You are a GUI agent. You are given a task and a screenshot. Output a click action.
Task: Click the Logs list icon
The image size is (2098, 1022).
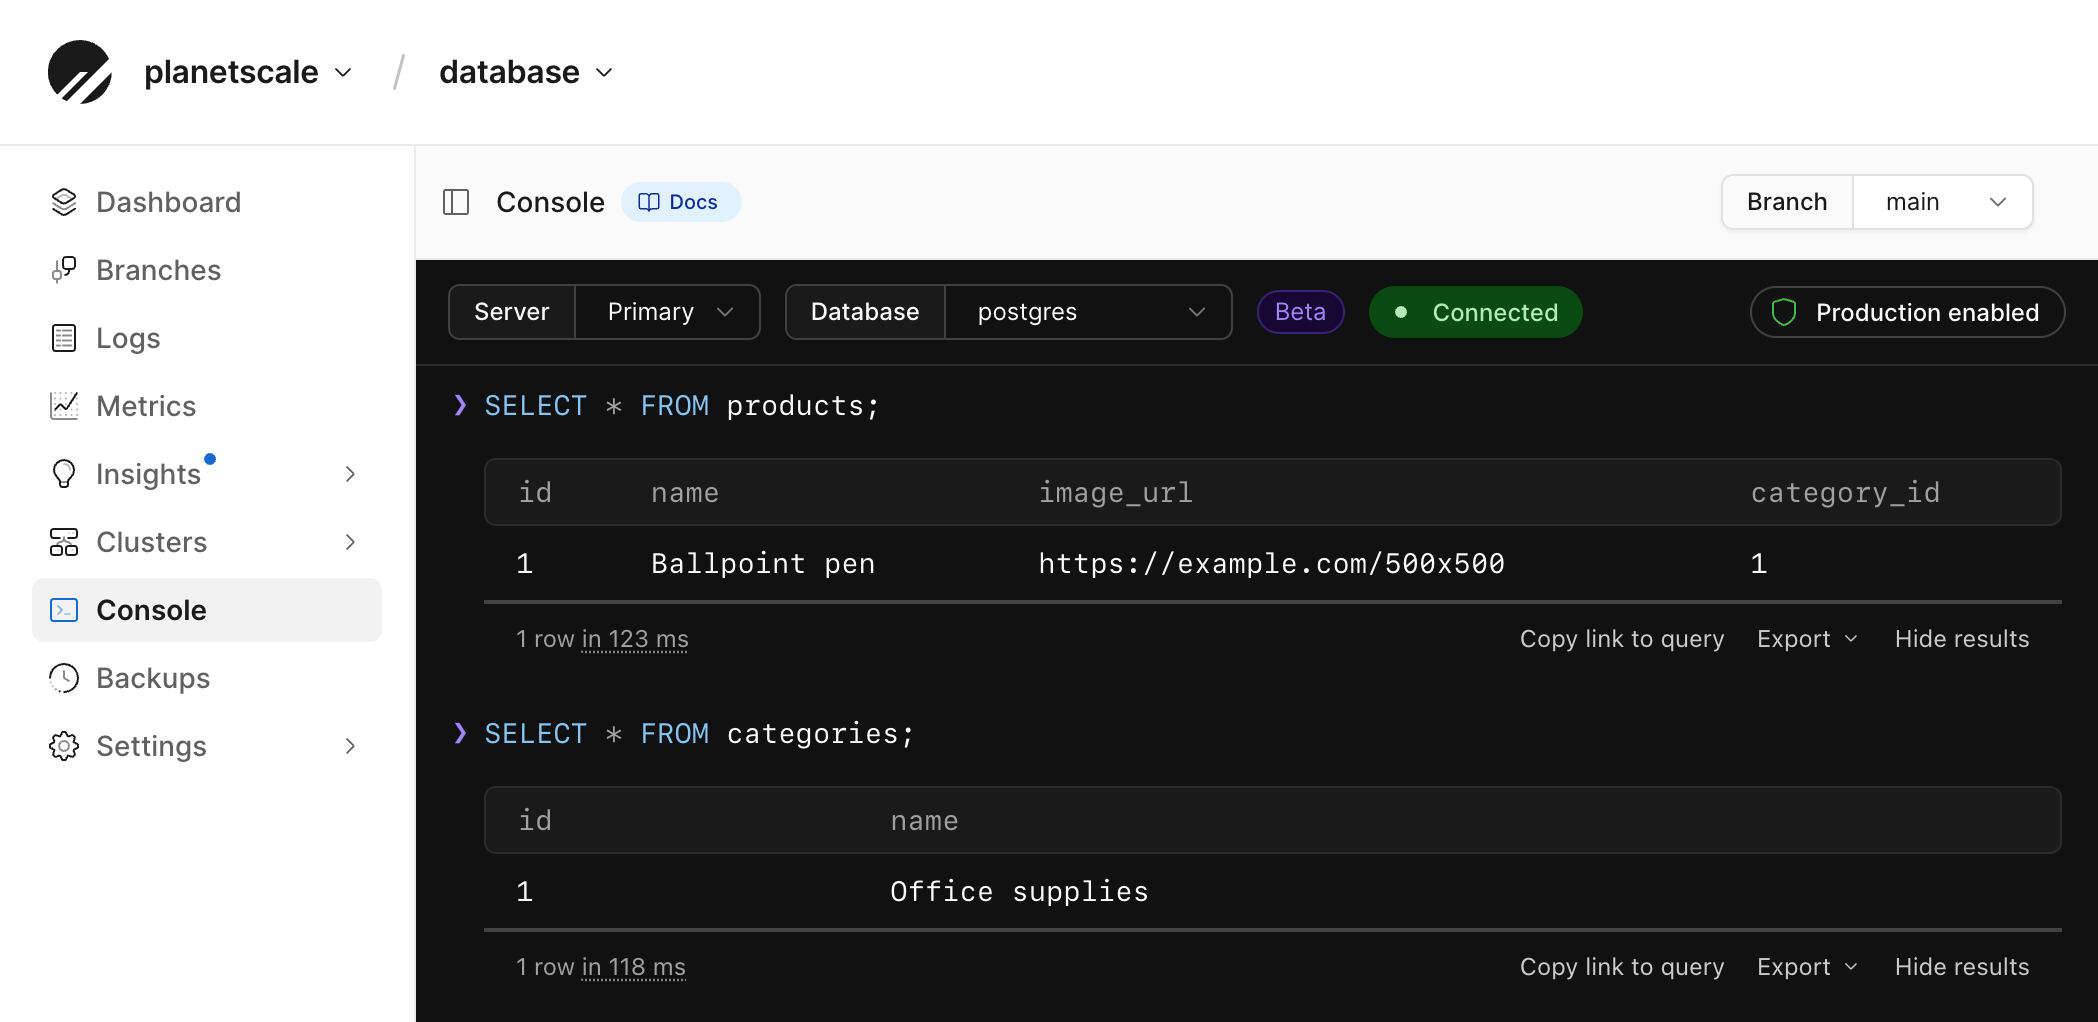[x=64, y=338]
